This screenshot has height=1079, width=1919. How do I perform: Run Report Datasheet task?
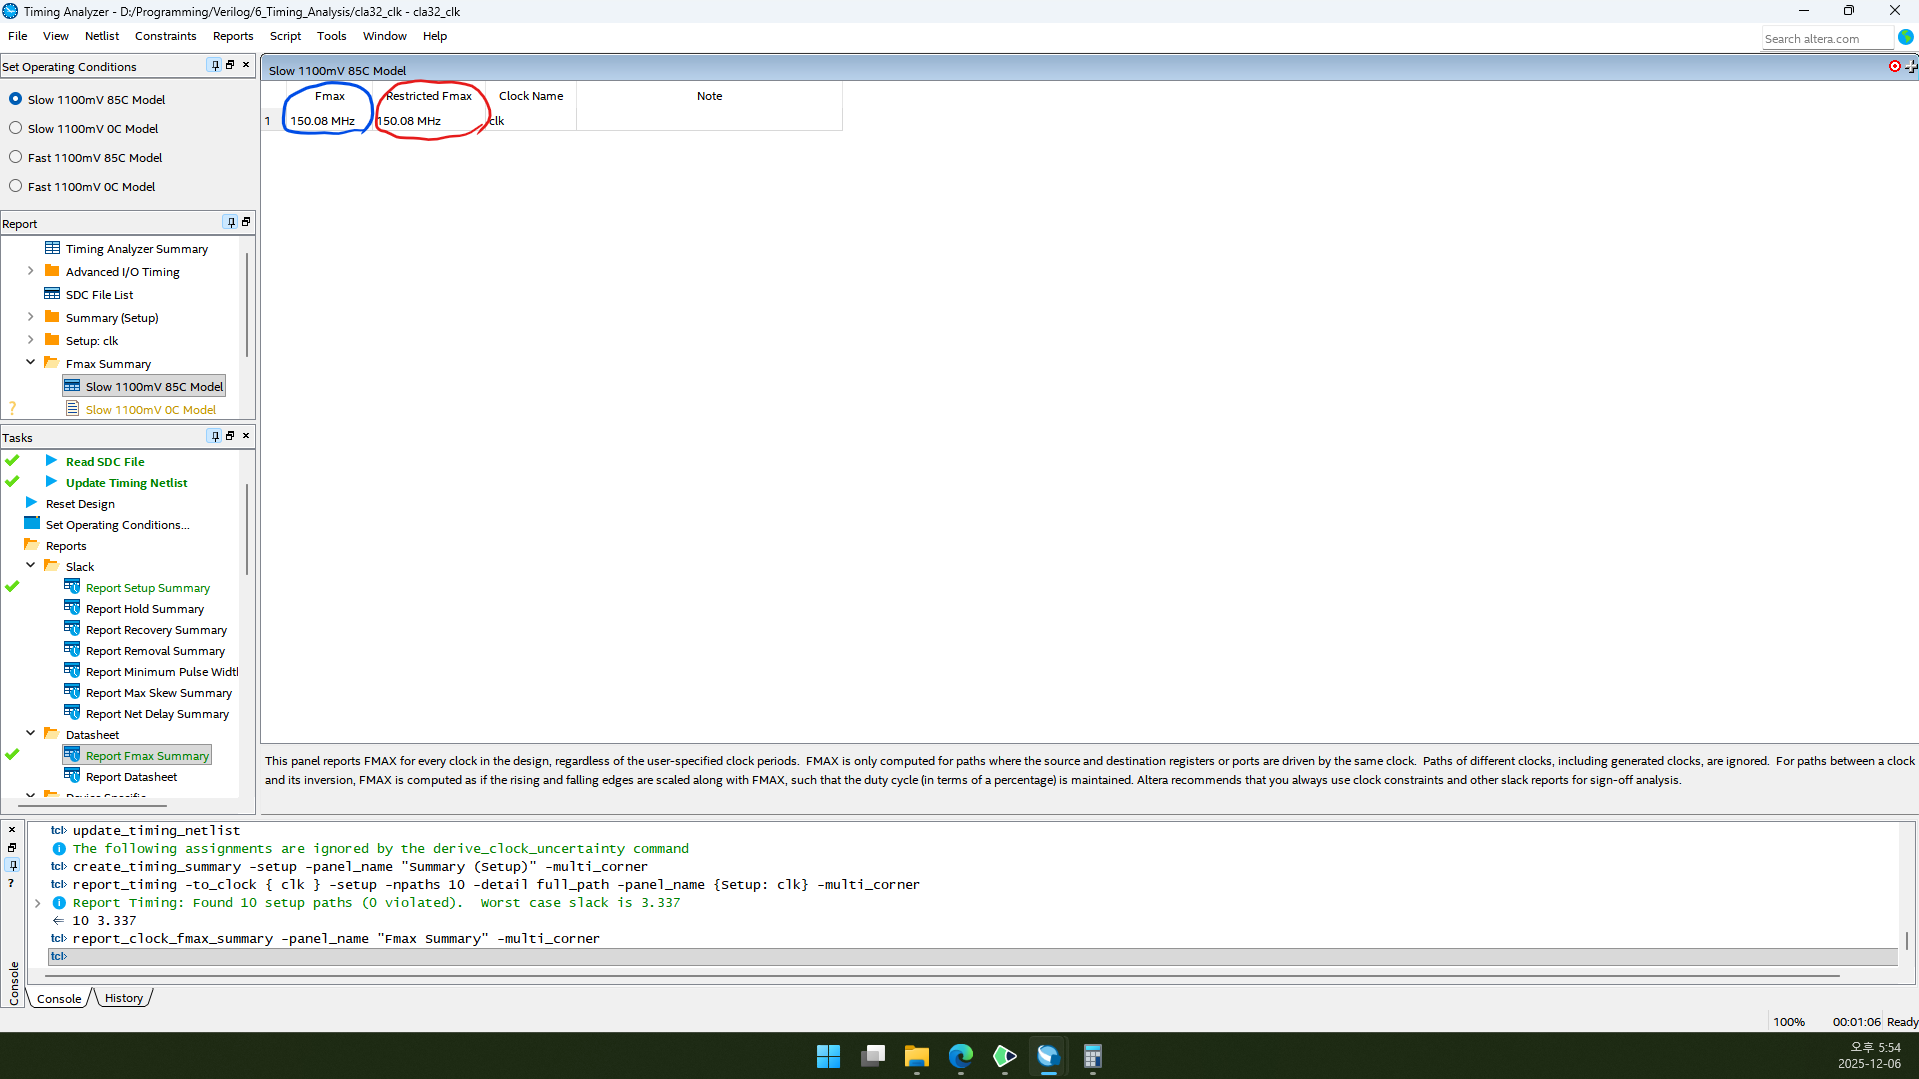(x=131, y=777)
